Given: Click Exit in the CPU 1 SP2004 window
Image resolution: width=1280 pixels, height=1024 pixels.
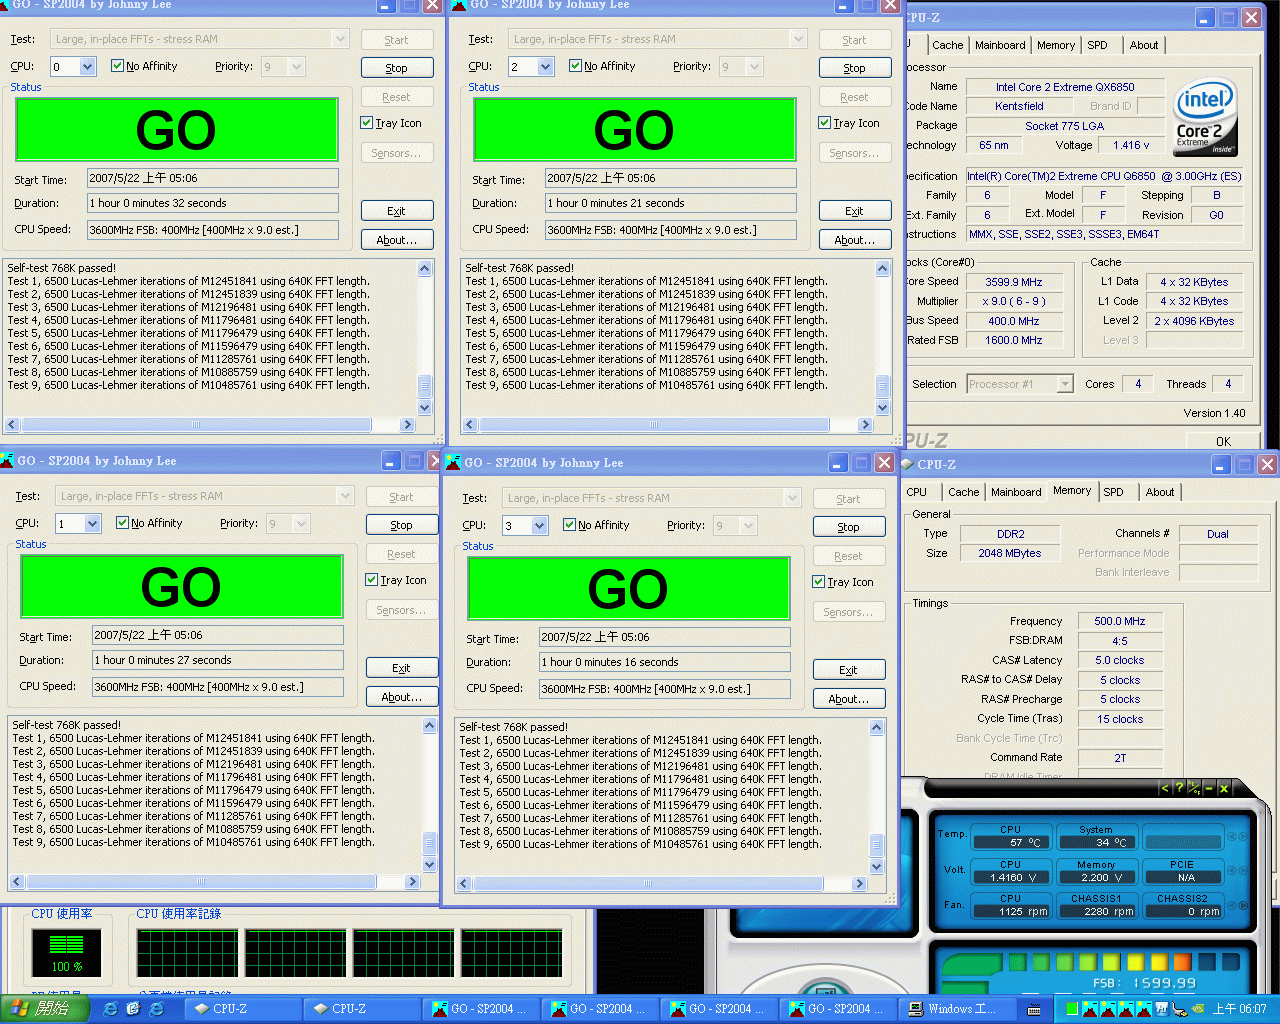Looking at the screenshot, I should [402, 668].
